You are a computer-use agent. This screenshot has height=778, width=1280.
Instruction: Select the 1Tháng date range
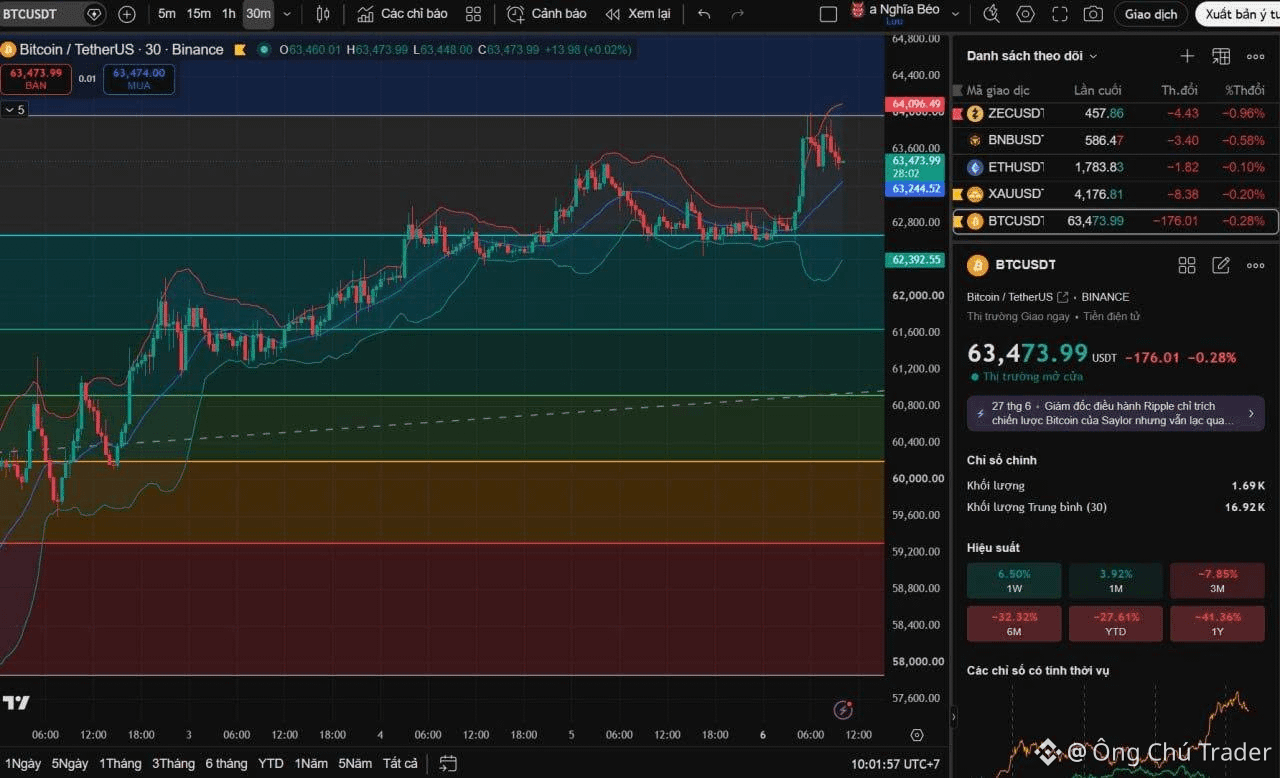pos(120,763)
